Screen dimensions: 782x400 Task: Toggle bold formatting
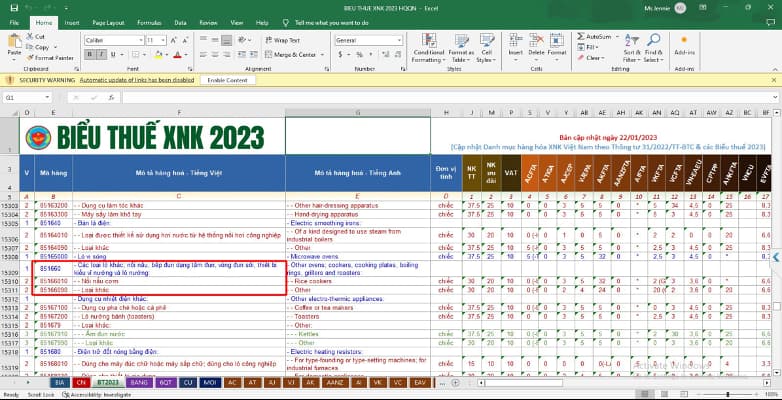(x=88, y=55)
